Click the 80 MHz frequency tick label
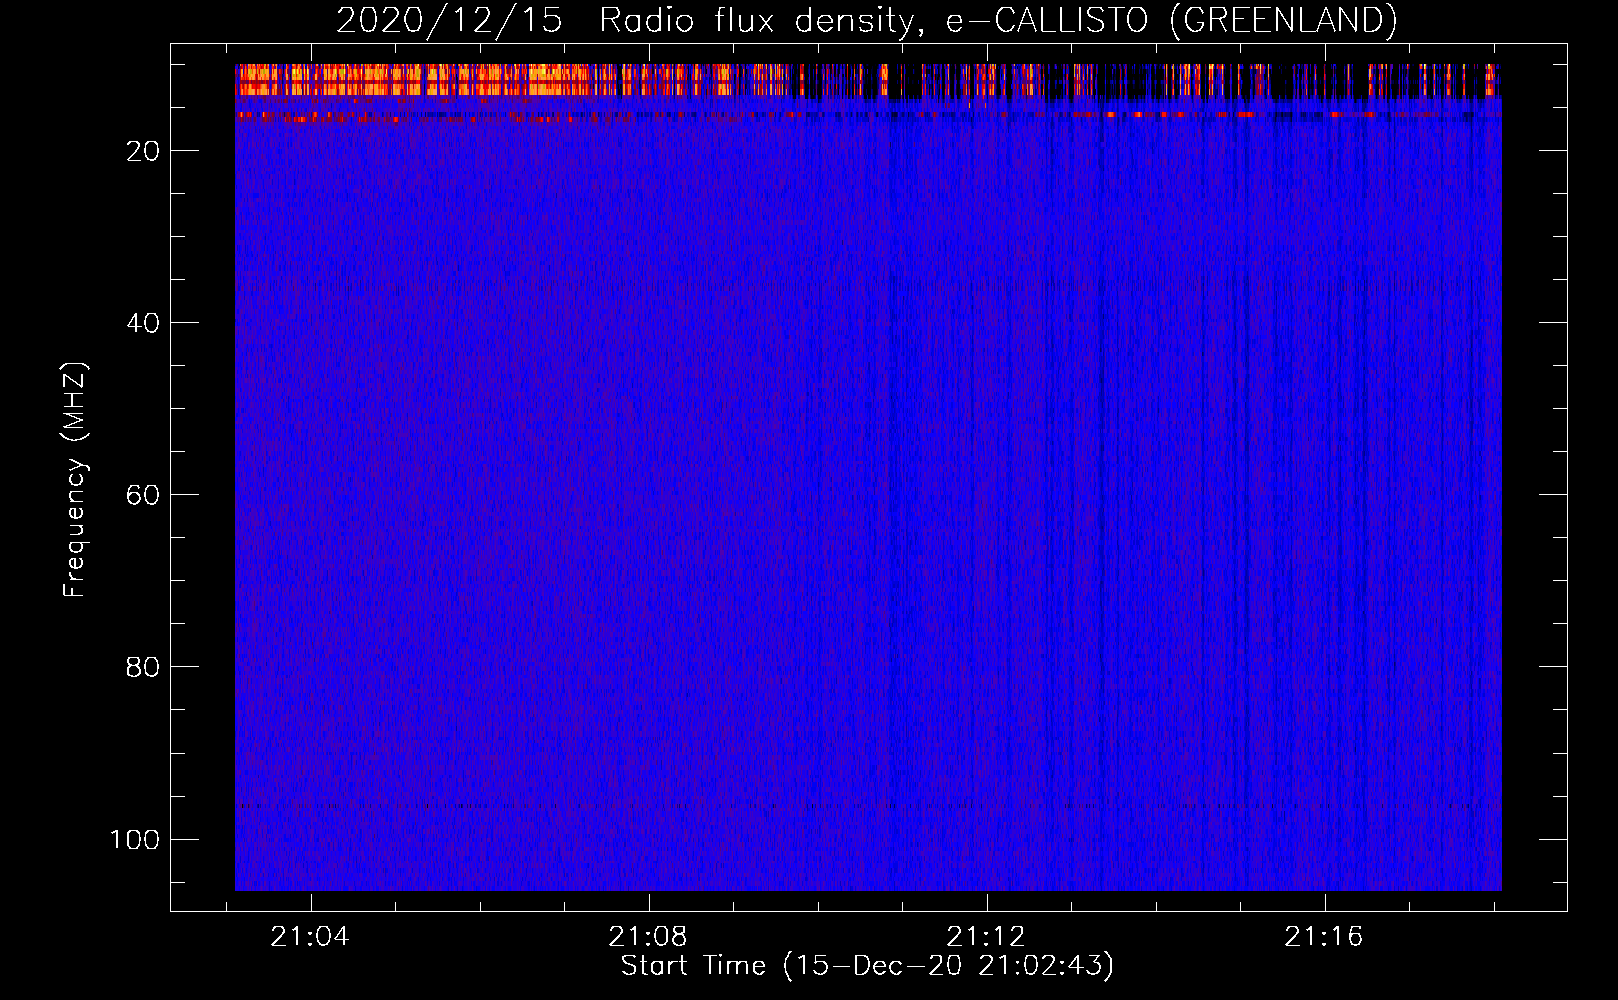The image size is (1618, 1000). coord(143,667)
